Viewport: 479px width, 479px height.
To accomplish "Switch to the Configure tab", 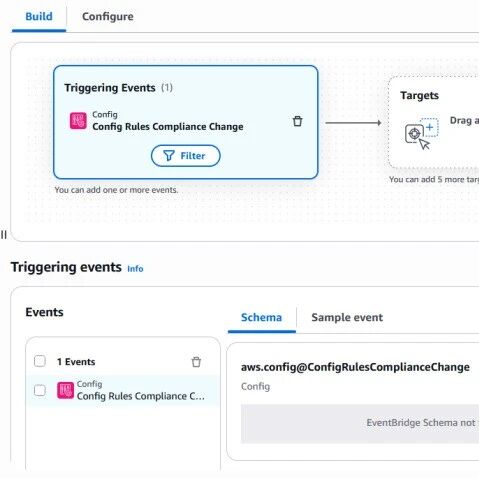I will pyautogui.click(x=108, y=16).
